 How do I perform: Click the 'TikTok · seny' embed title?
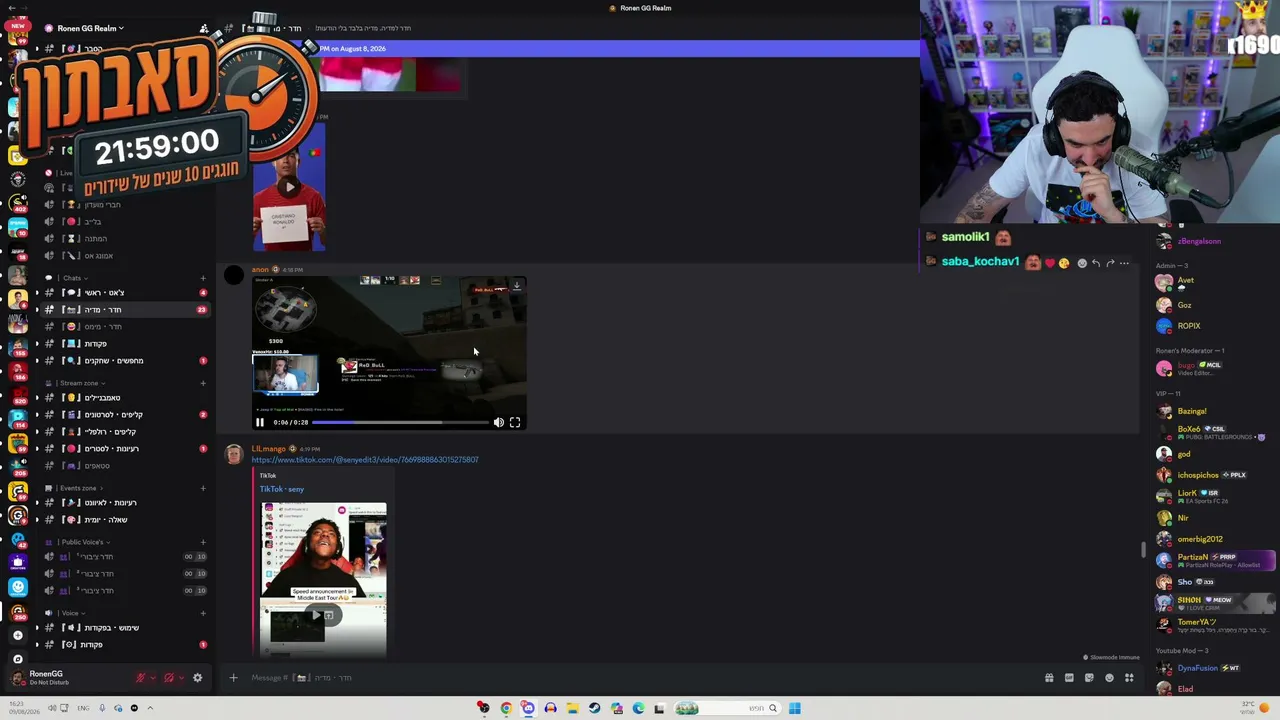pyautogui.click(x=282, y=489)
